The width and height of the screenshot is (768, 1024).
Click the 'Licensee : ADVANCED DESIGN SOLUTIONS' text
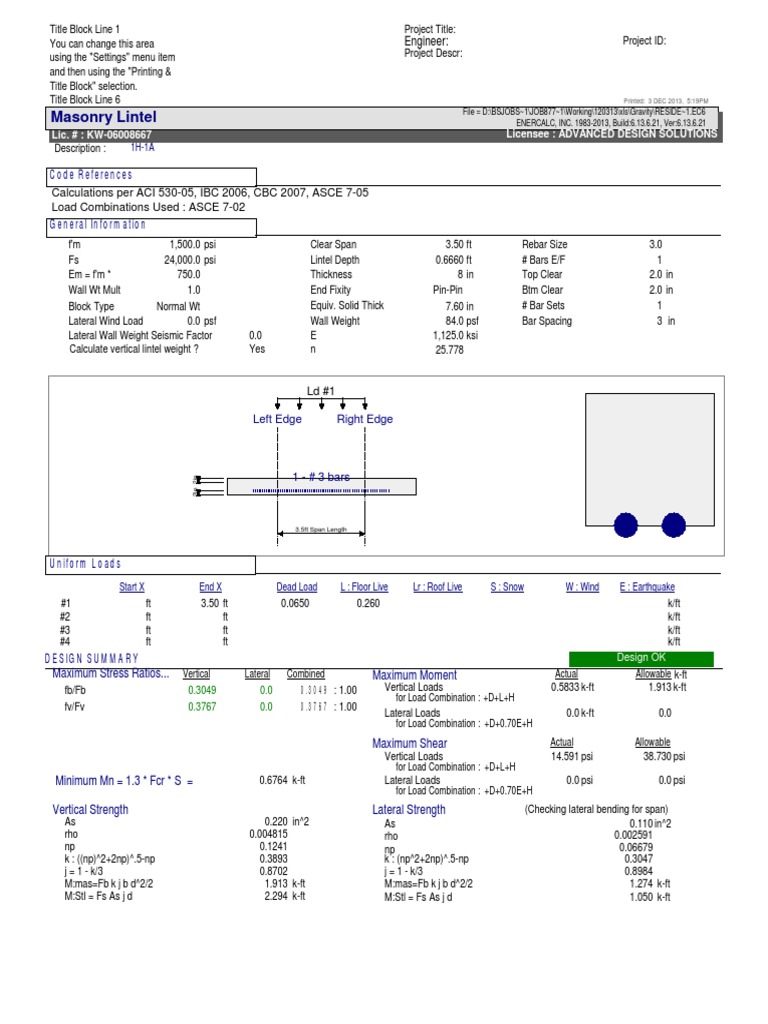pyautogui.click(x=612, y=134)
